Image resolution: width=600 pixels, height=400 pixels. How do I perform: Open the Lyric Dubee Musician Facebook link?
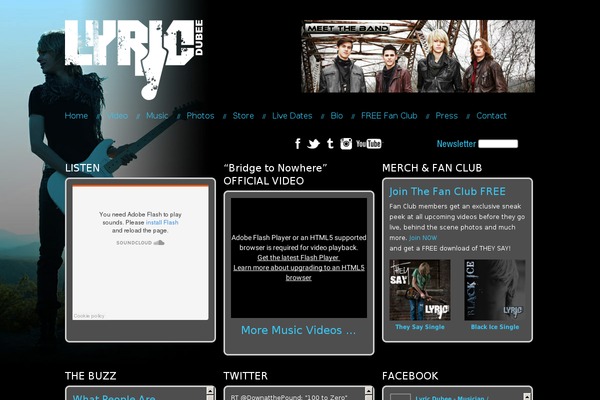click(x=452, y=398)
